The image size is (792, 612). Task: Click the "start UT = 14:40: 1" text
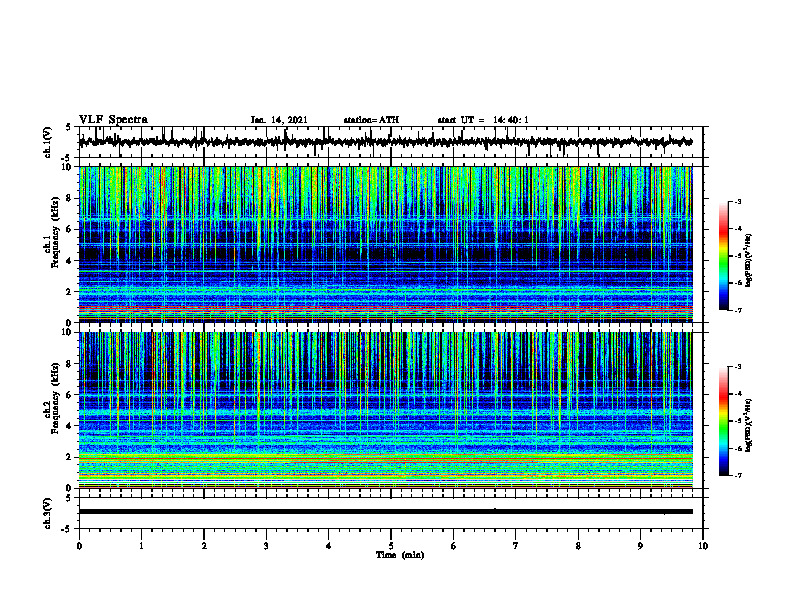483,120
